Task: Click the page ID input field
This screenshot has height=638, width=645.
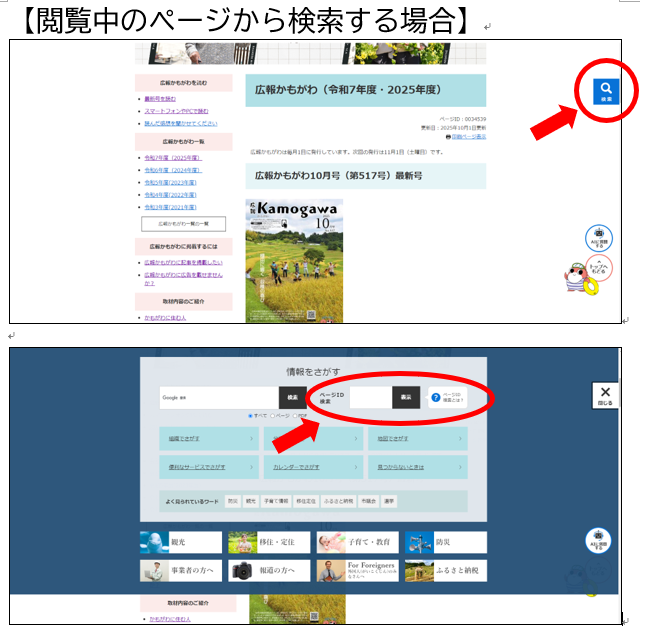Action: coord(370,398)
